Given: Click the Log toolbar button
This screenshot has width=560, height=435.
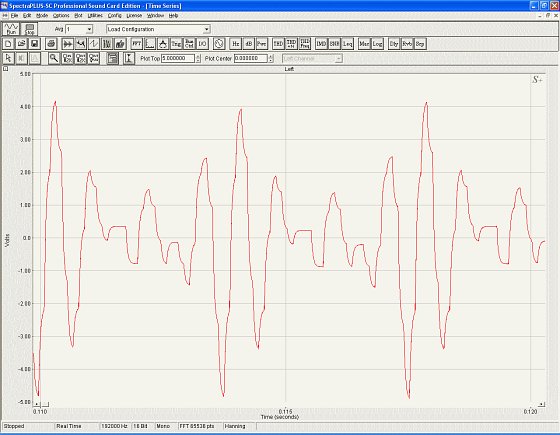Looking at the screenshot, I should pos(377,44).
